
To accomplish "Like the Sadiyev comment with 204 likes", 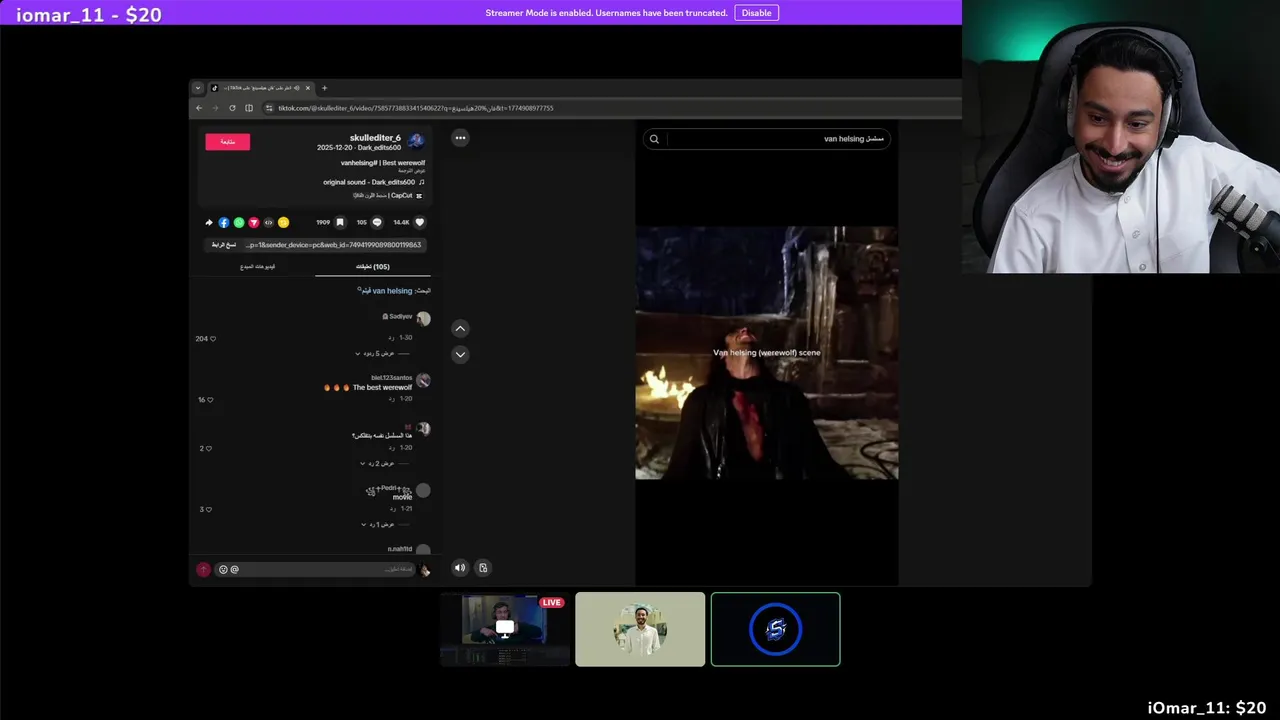I will pos(213,339).
